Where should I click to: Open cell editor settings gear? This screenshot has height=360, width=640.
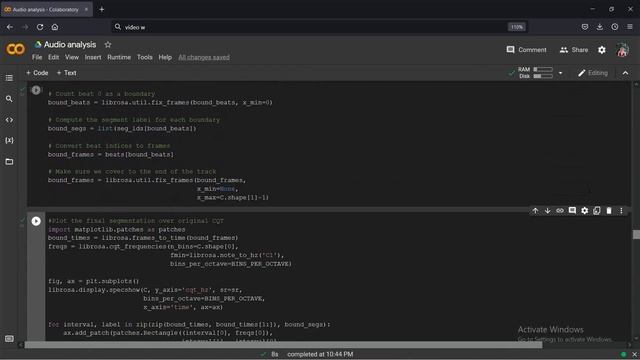coord(584,211)
